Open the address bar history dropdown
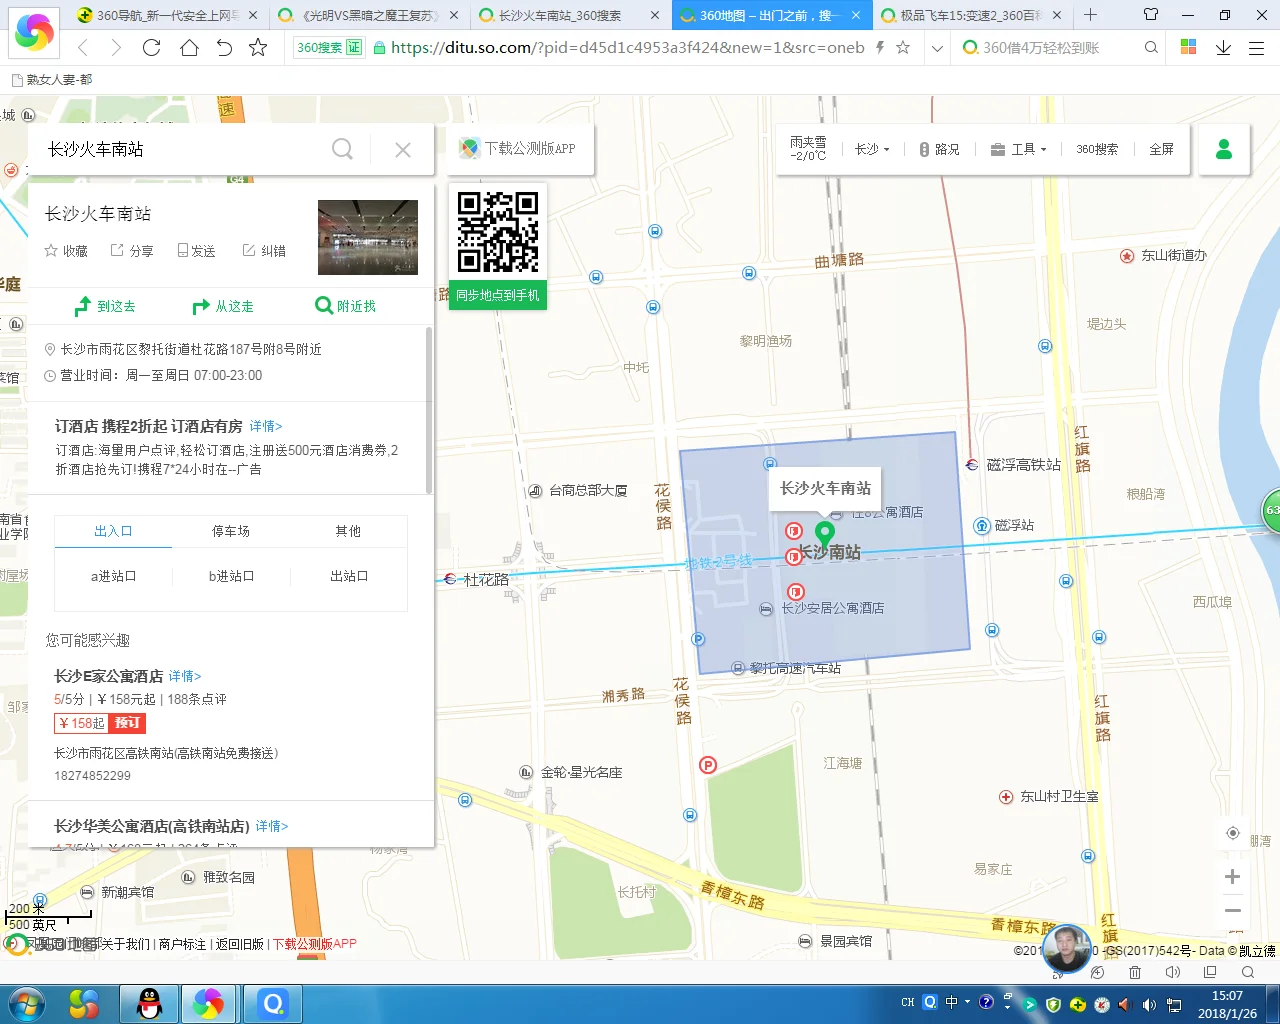The image size is (1280, 1024). (937, 47)
